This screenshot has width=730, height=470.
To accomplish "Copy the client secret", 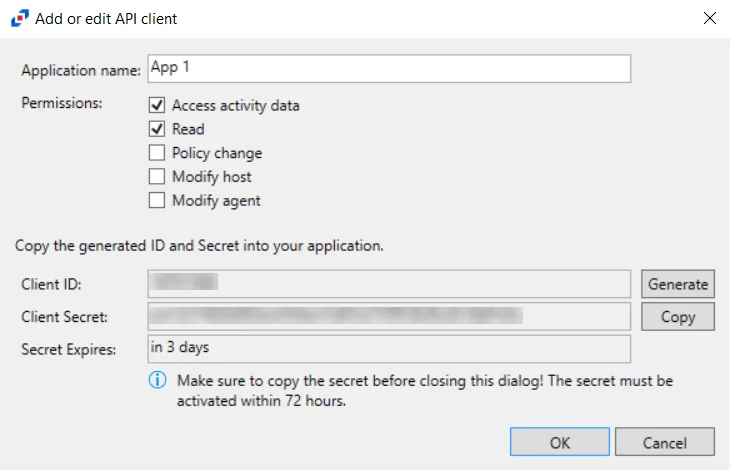I will point(678,316).
